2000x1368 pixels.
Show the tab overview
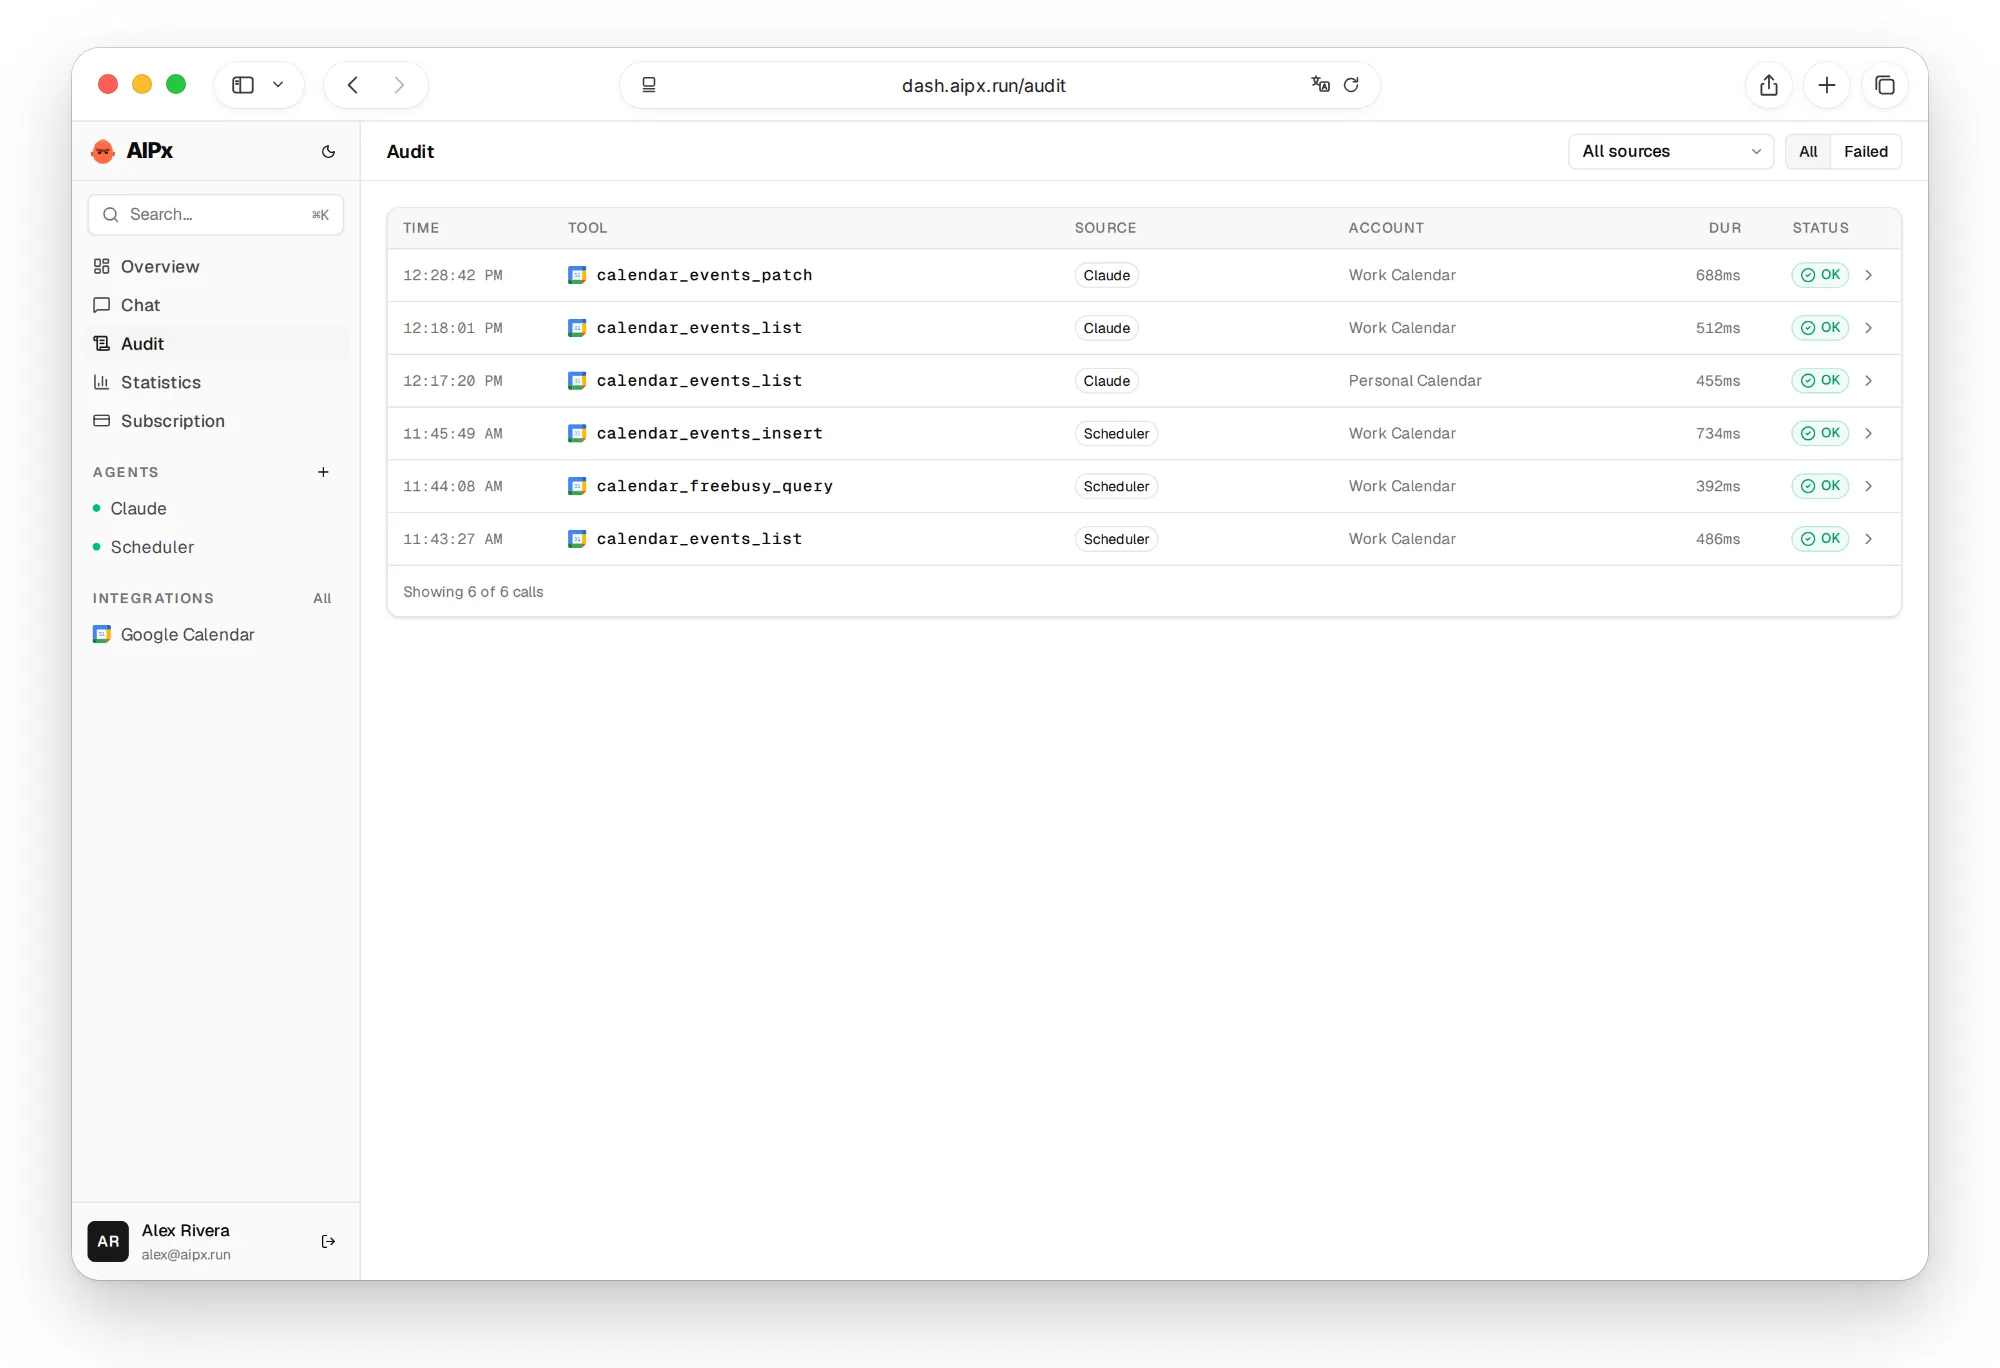[1885, 85]
